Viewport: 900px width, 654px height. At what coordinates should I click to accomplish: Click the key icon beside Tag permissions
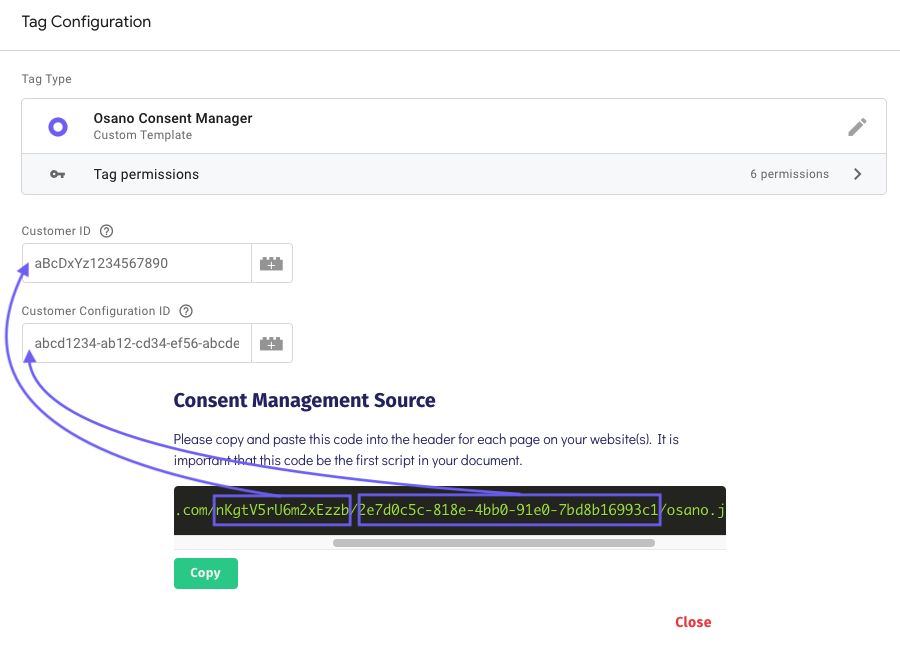point(57,174)
